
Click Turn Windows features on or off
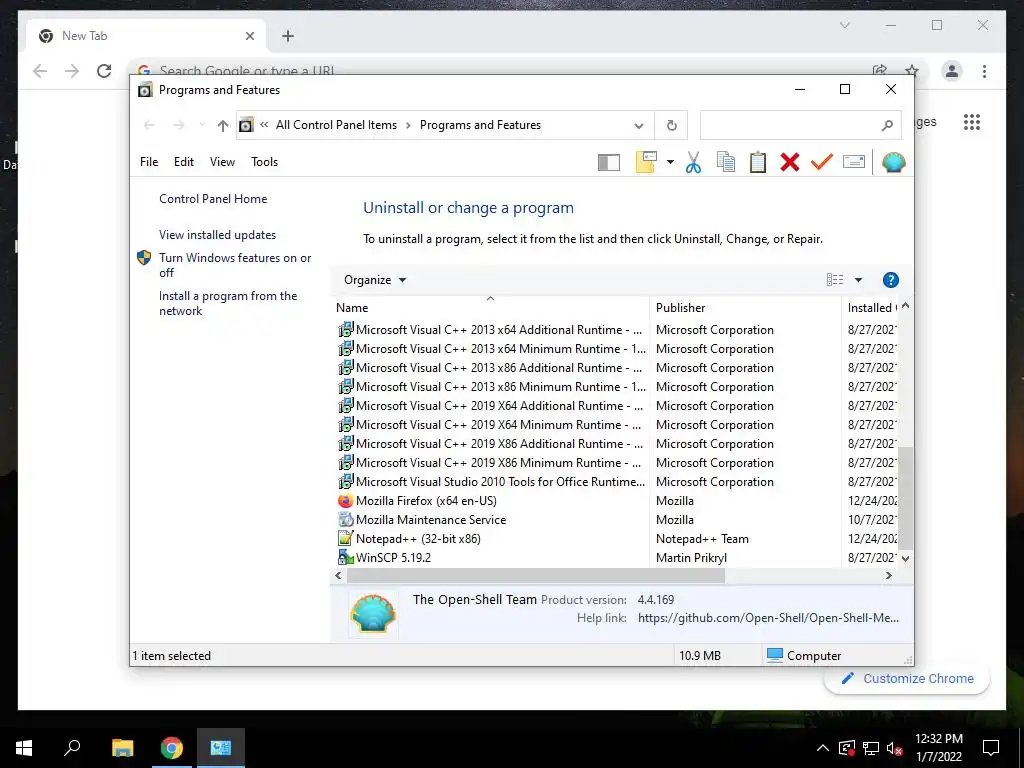pyautogui.click(x=235, y=265)
